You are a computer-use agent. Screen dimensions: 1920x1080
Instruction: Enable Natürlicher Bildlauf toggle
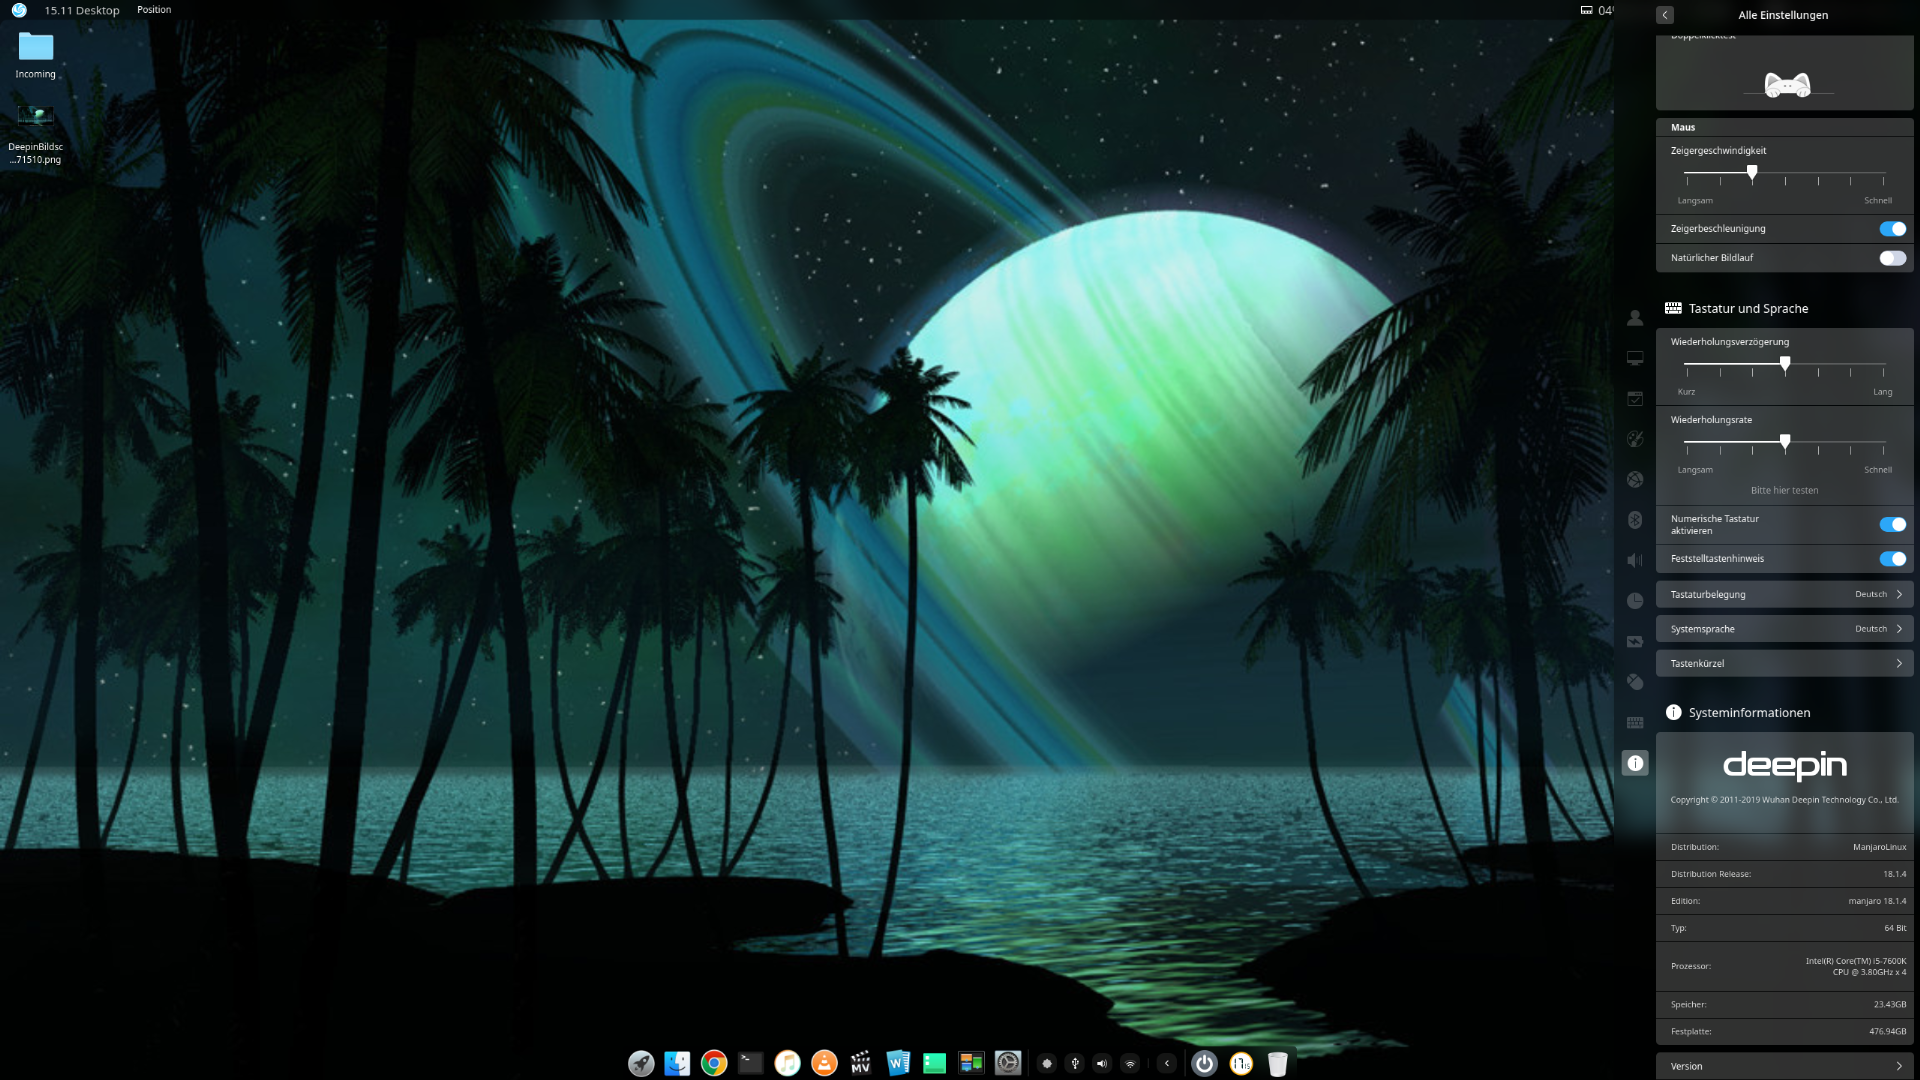point(1892,258)
